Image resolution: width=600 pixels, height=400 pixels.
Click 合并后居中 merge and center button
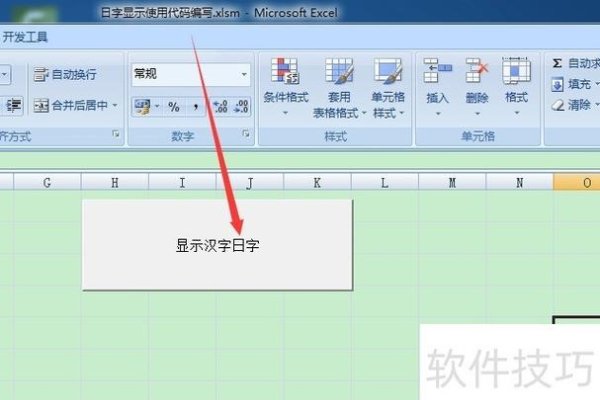pyautogui.click(x=70, y=105)
